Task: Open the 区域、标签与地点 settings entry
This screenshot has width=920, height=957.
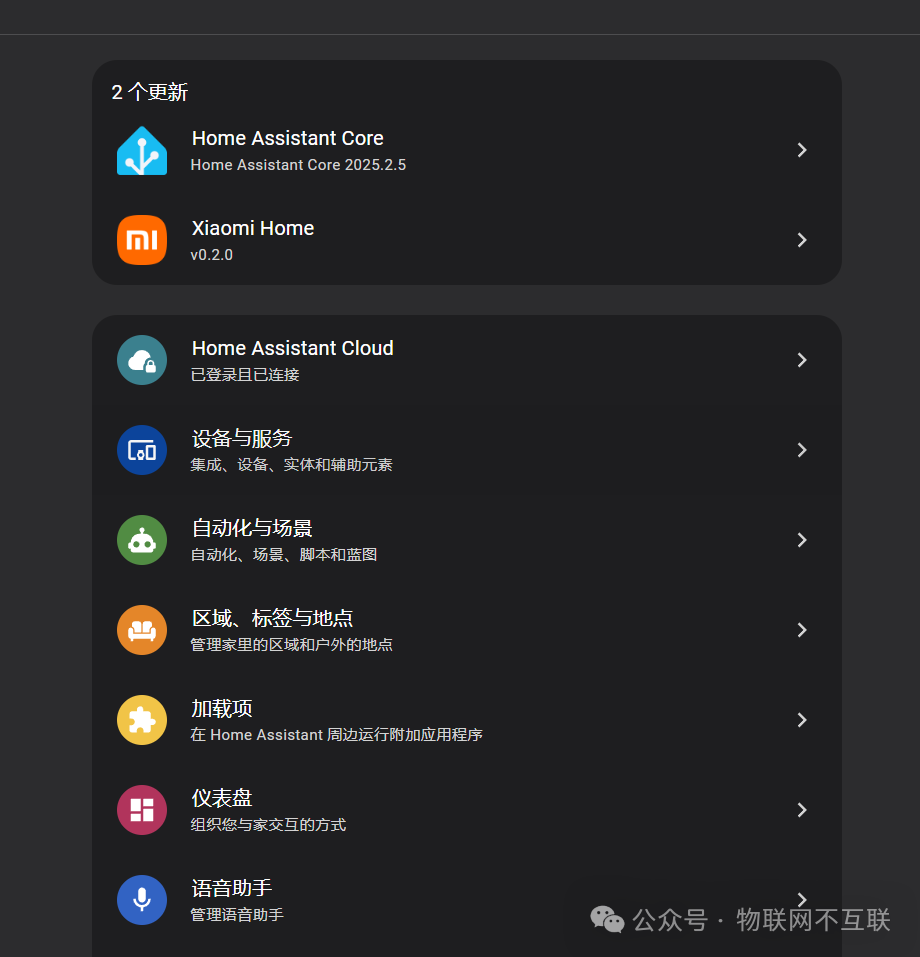Action: pos(467,630)
